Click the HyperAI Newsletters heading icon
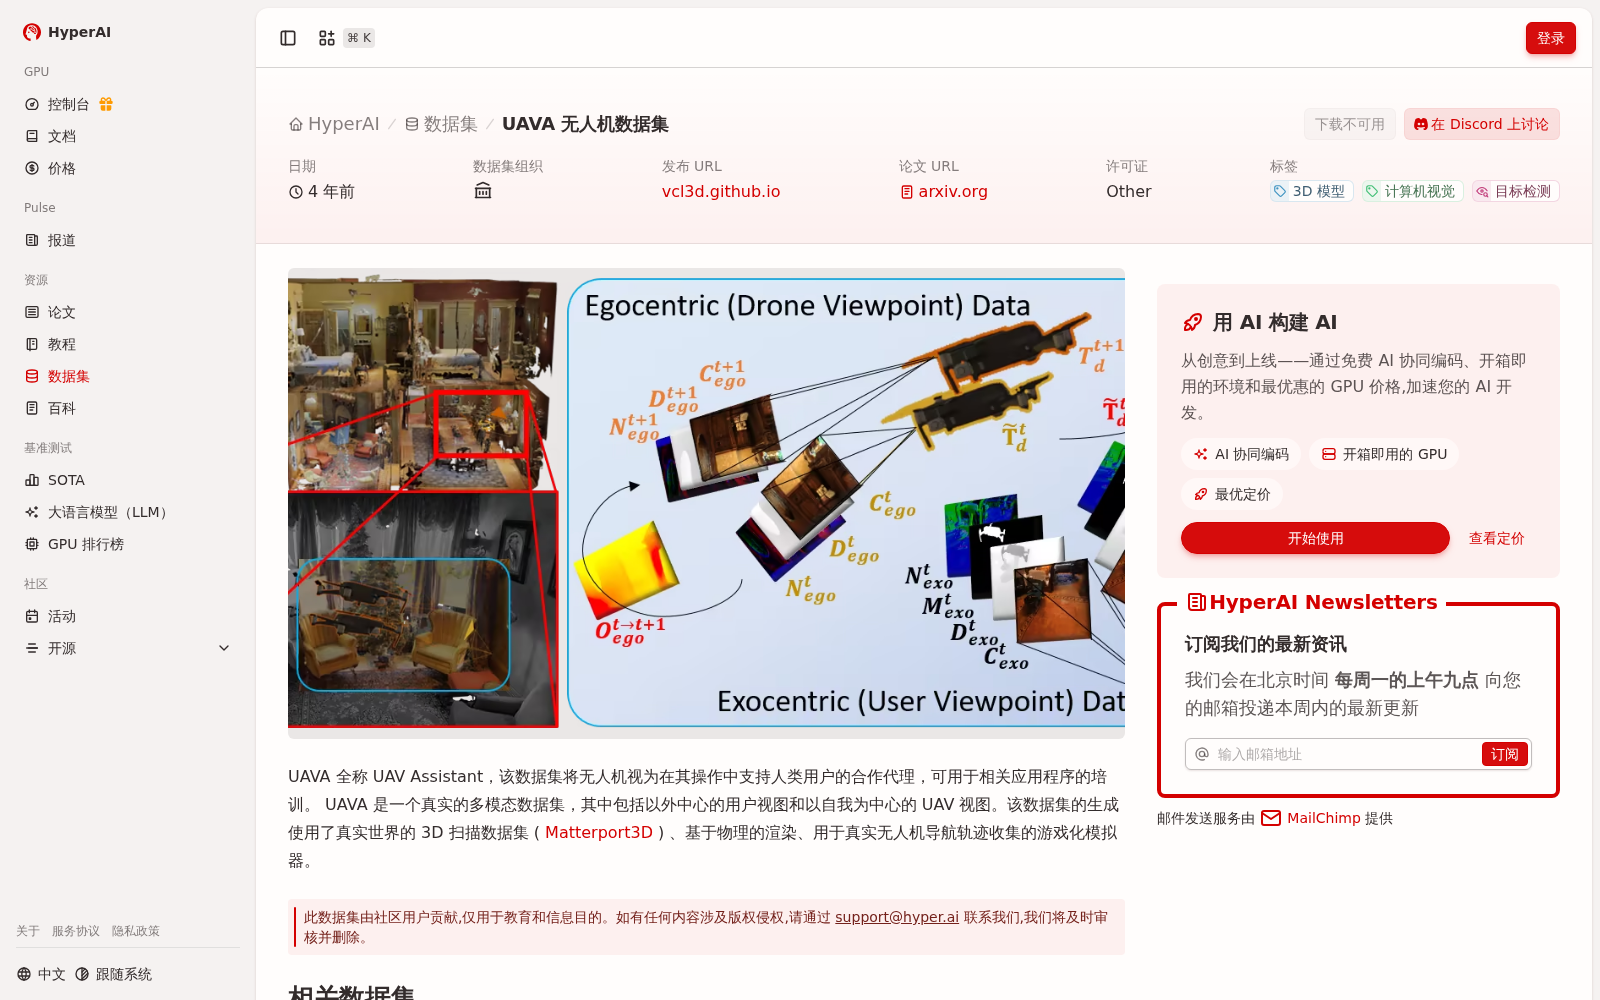1600x1000 pixels. (1196, 602)
